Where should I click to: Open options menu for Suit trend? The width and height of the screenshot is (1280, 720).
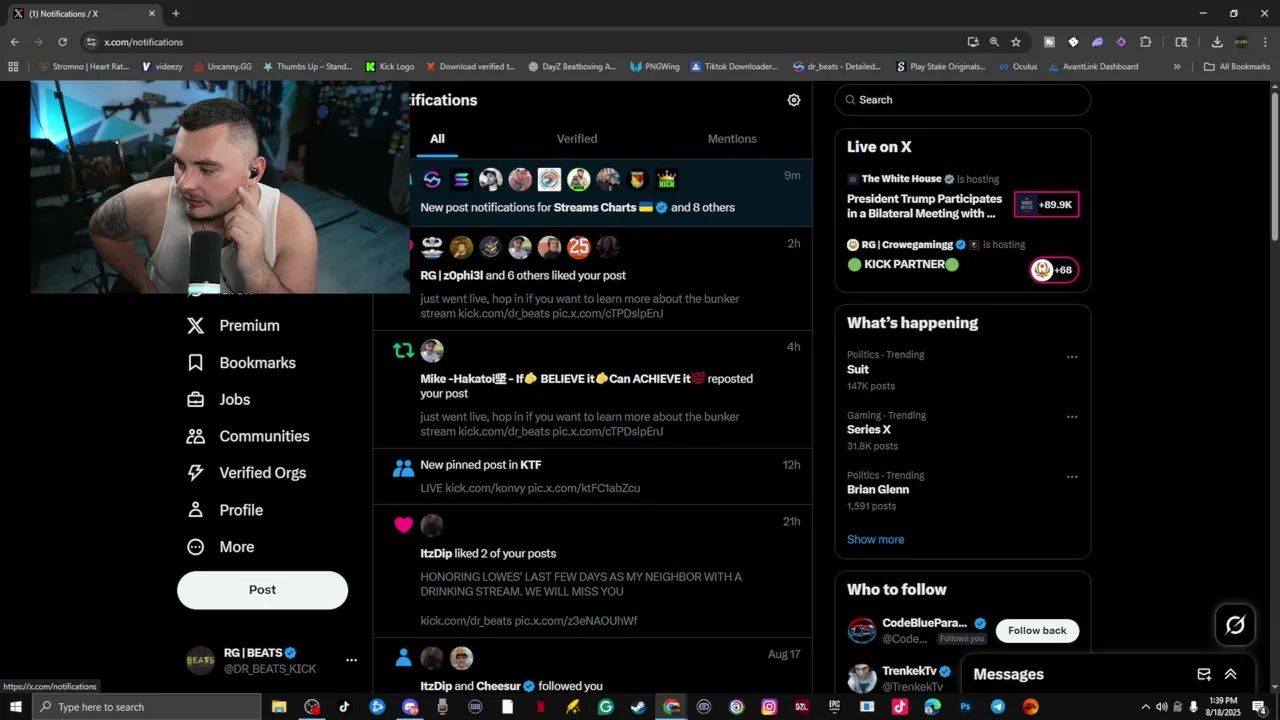1072,357
